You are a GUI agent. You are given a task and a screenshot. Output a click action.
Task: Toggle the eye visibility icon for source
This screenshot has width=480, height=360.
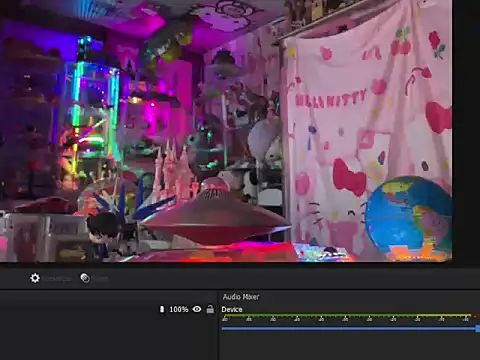[x=197, y=309]
